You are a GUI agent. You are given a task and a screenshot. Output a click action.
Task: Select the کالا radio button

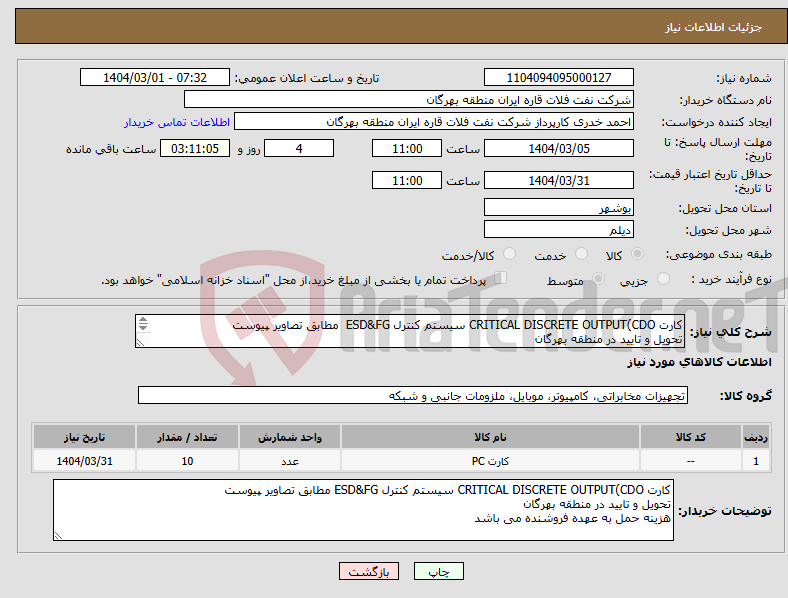pyautogui.click(x=637, y=254)
